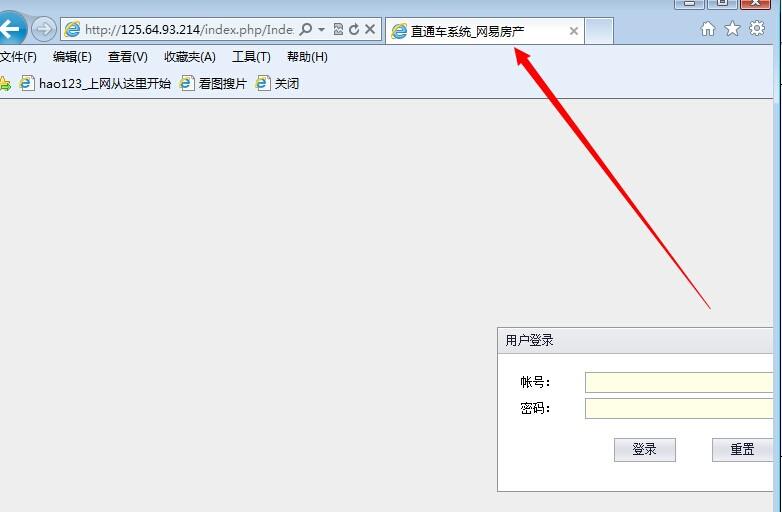Stop loading with the address bar X
This screenshot has height=512, width=782.
(370, 29)
